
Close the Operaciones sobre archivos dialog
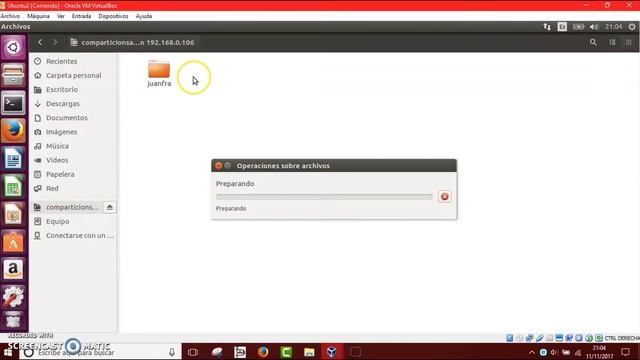pos(218,165)
